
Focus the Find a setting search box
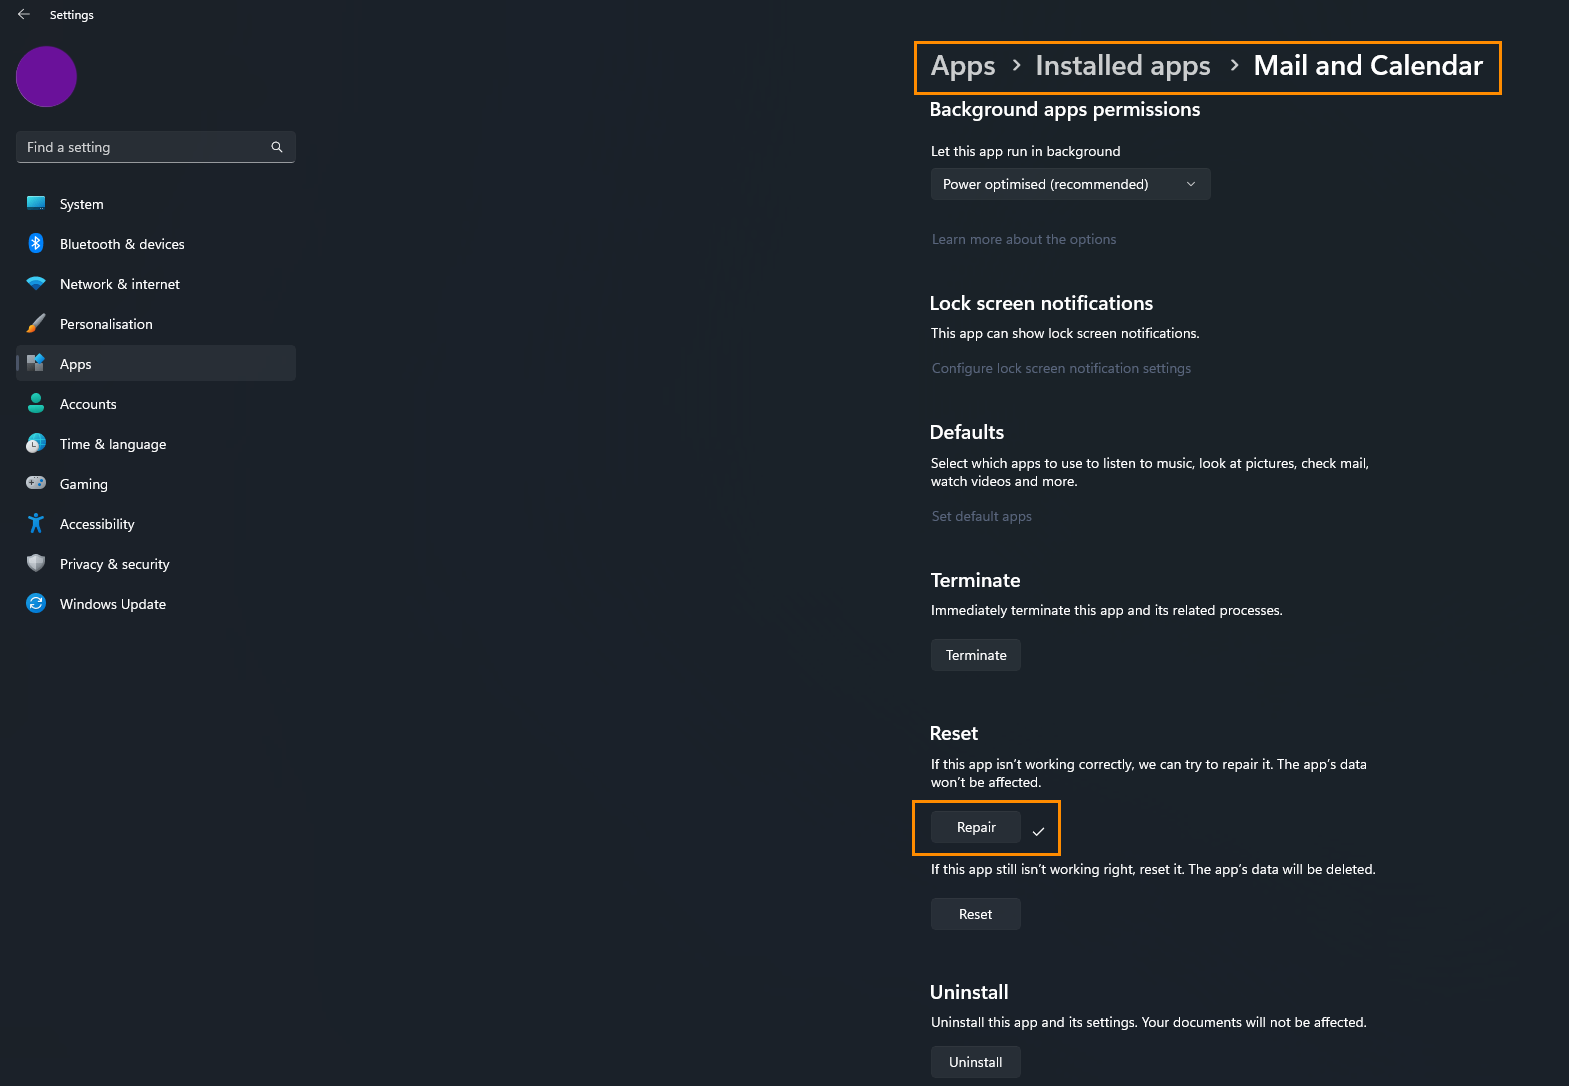pos(155,147)
